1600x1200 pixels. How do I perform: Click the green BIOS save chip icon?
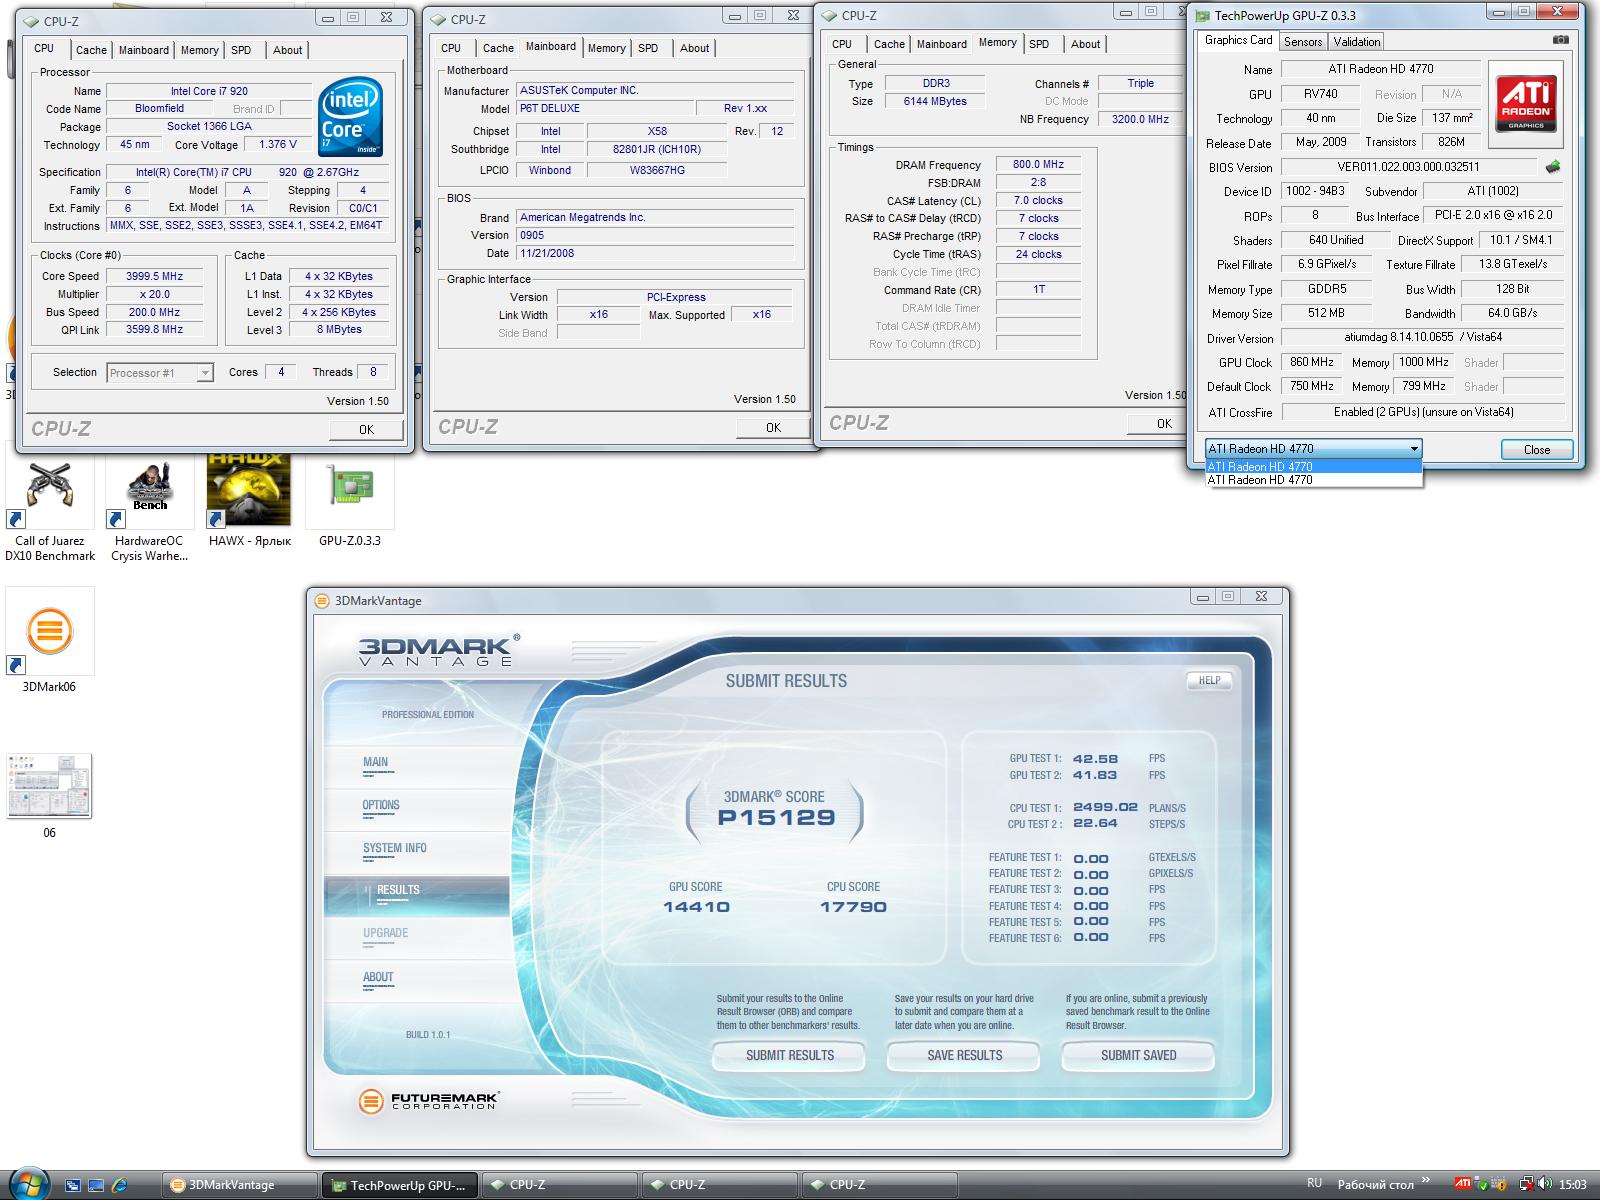[1553, 167]
